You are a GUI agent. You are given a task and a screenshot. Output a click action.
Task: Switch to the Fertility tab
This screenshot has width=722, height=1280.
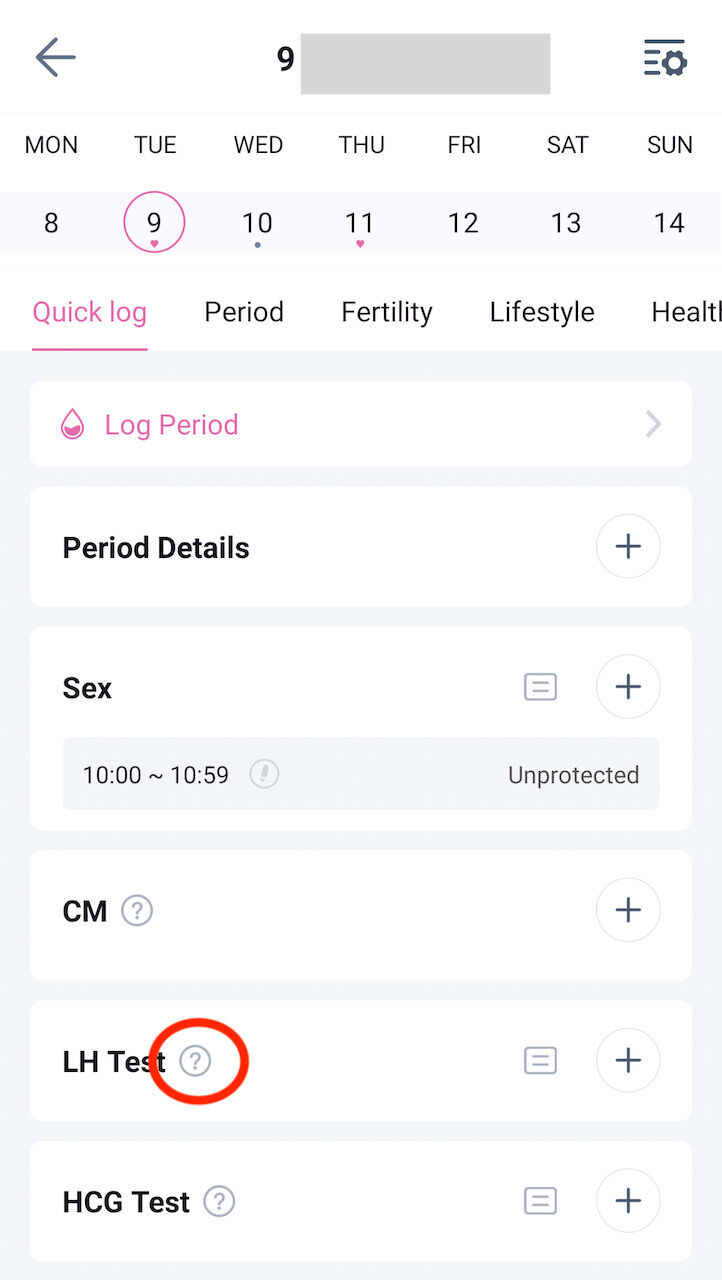[x=386, y=312]
